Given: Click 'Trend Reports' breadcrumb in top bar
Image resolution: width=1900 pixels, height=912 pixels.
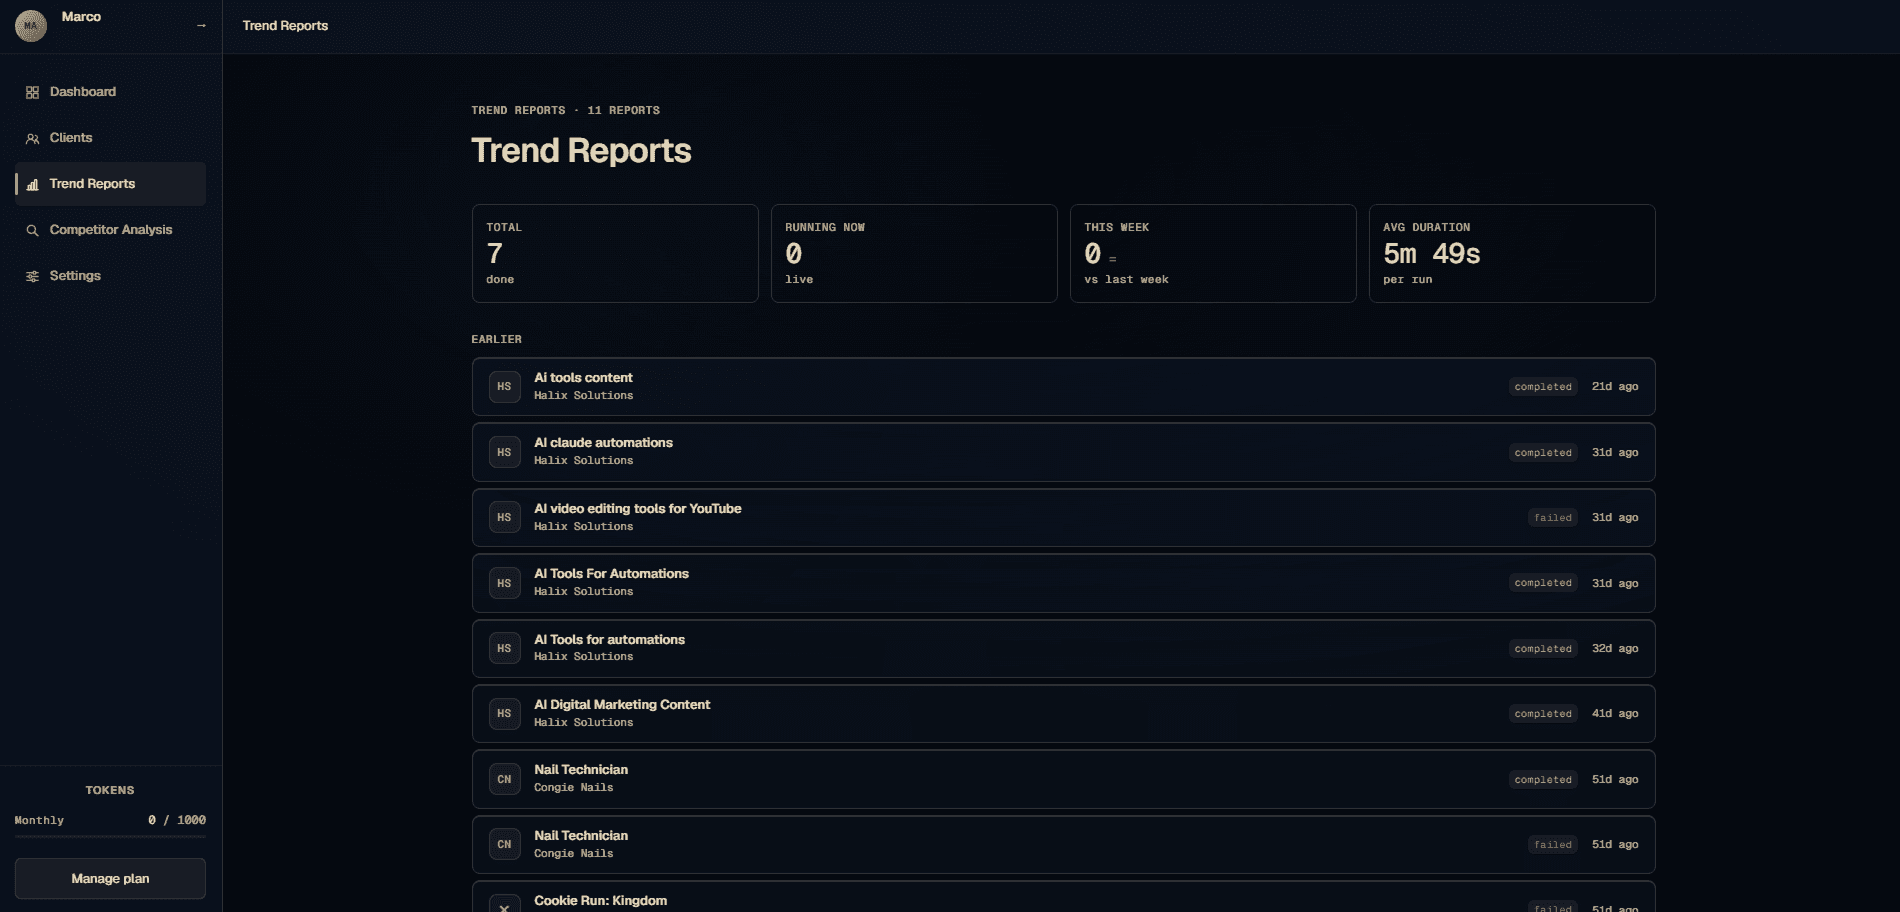Looking at the screenshot, I should click(285, 26).
